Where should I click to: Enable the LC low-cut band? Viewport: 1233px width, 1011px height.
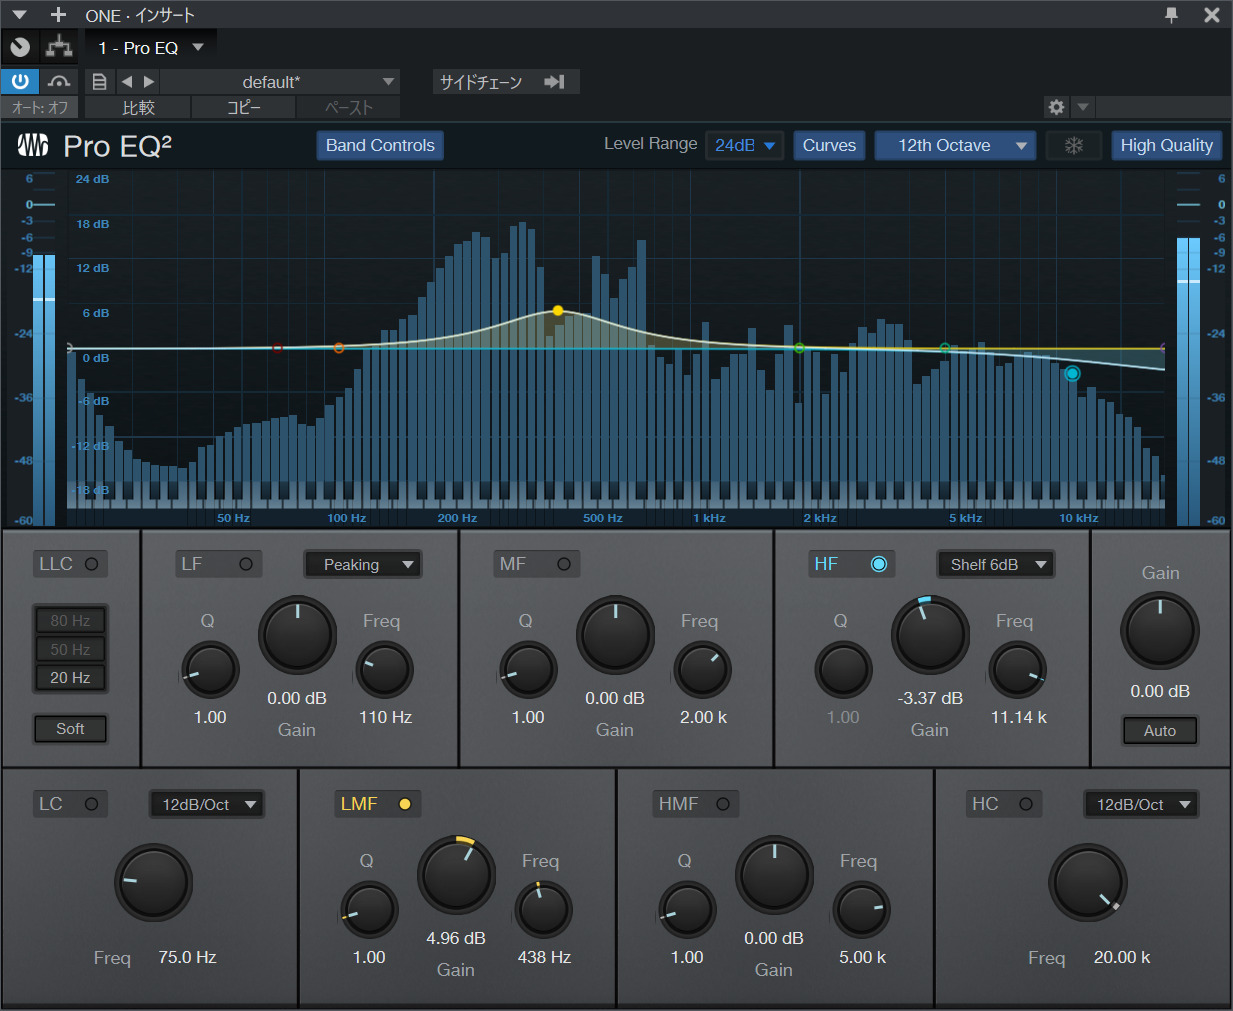click(x=91, y=804)
